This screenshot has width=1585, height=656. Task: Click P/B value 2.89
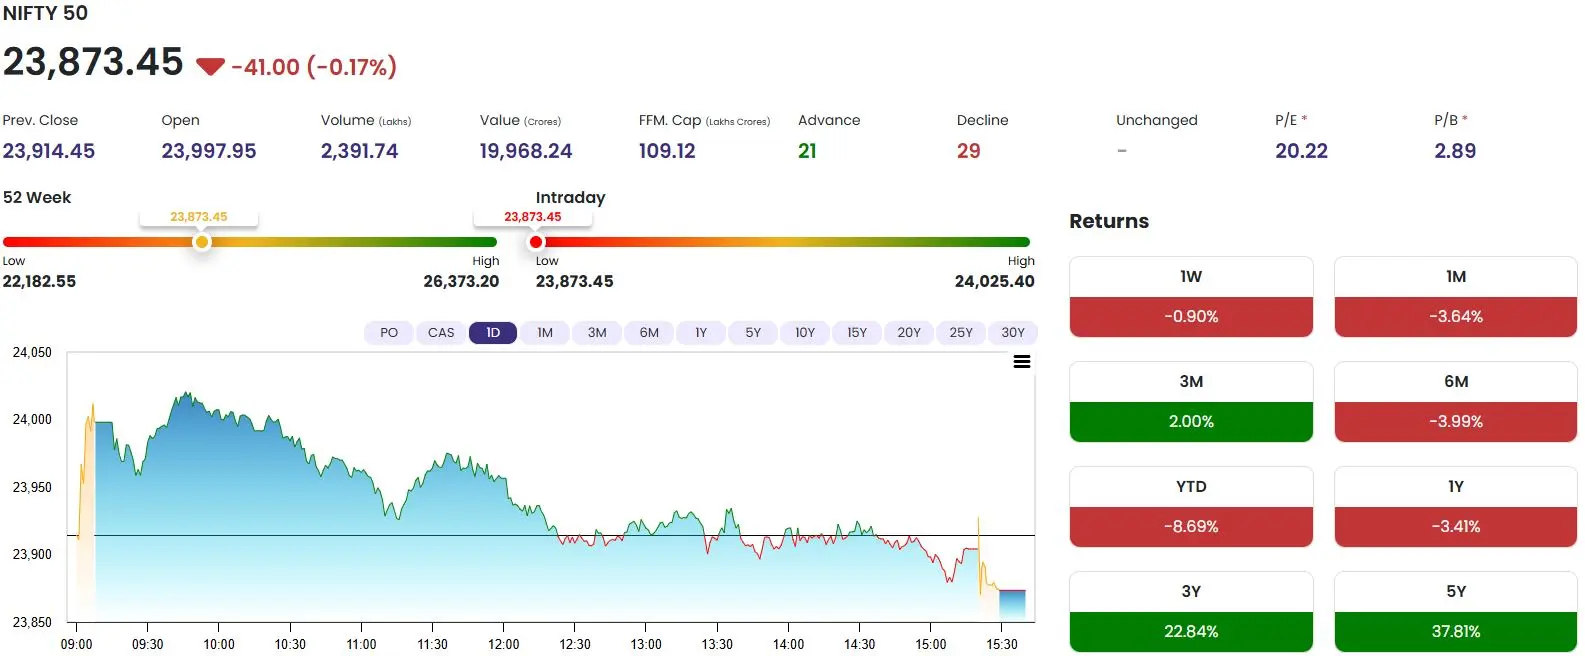pos(1455,151)
